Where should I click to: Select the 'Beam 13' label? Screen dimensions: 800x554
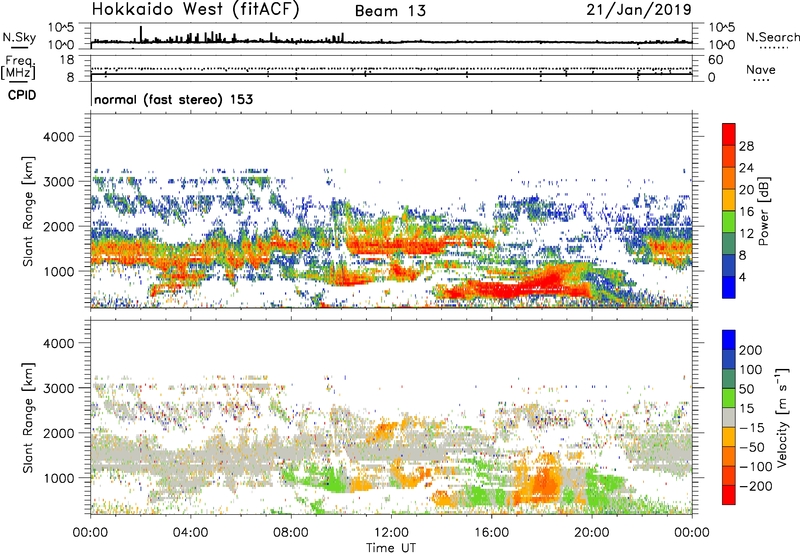(390, 11)
